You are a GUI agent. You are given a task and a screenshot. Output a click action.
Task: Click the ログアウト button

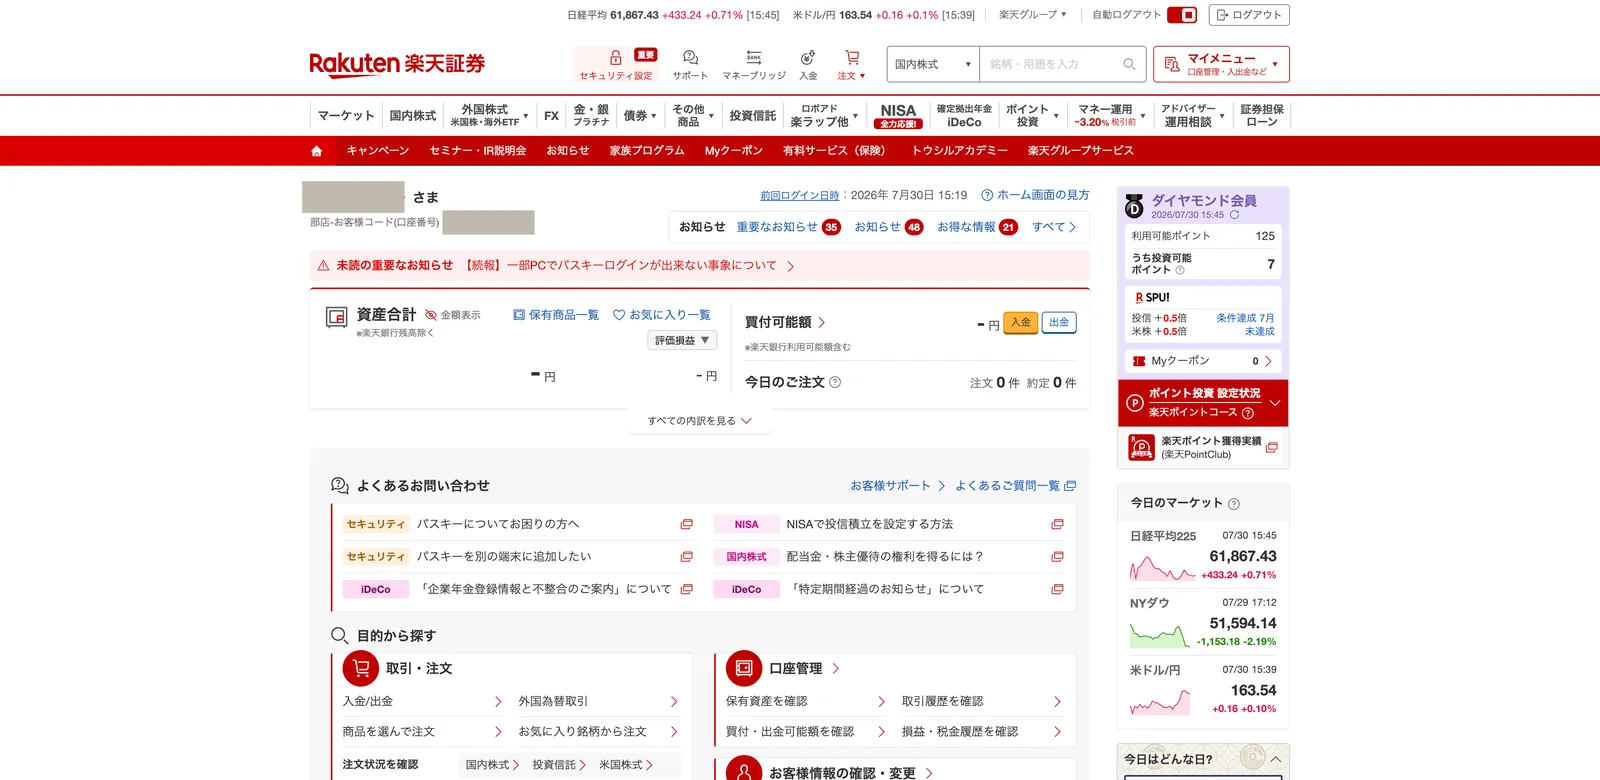tap(1249, 15)
